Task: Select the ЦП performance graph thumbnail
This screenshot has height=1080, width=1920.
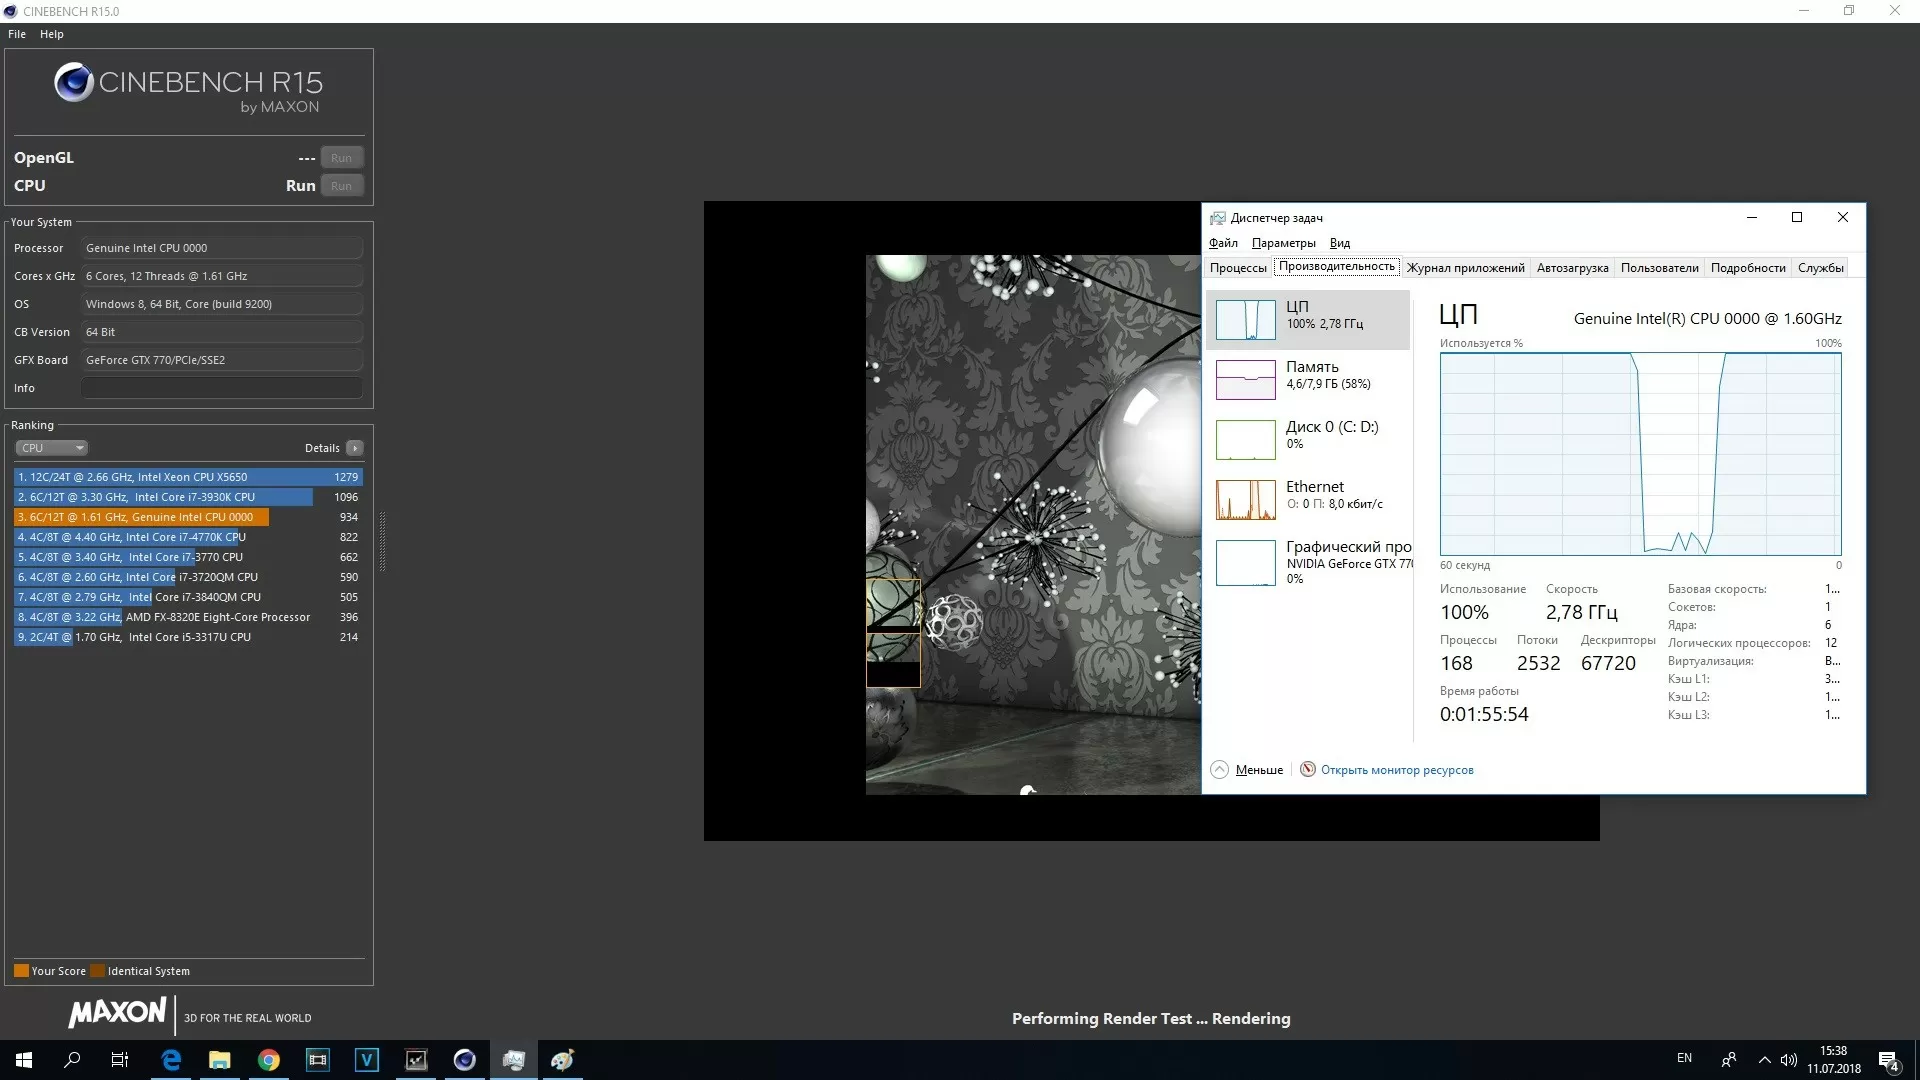Action: [x=1245, y=320]
